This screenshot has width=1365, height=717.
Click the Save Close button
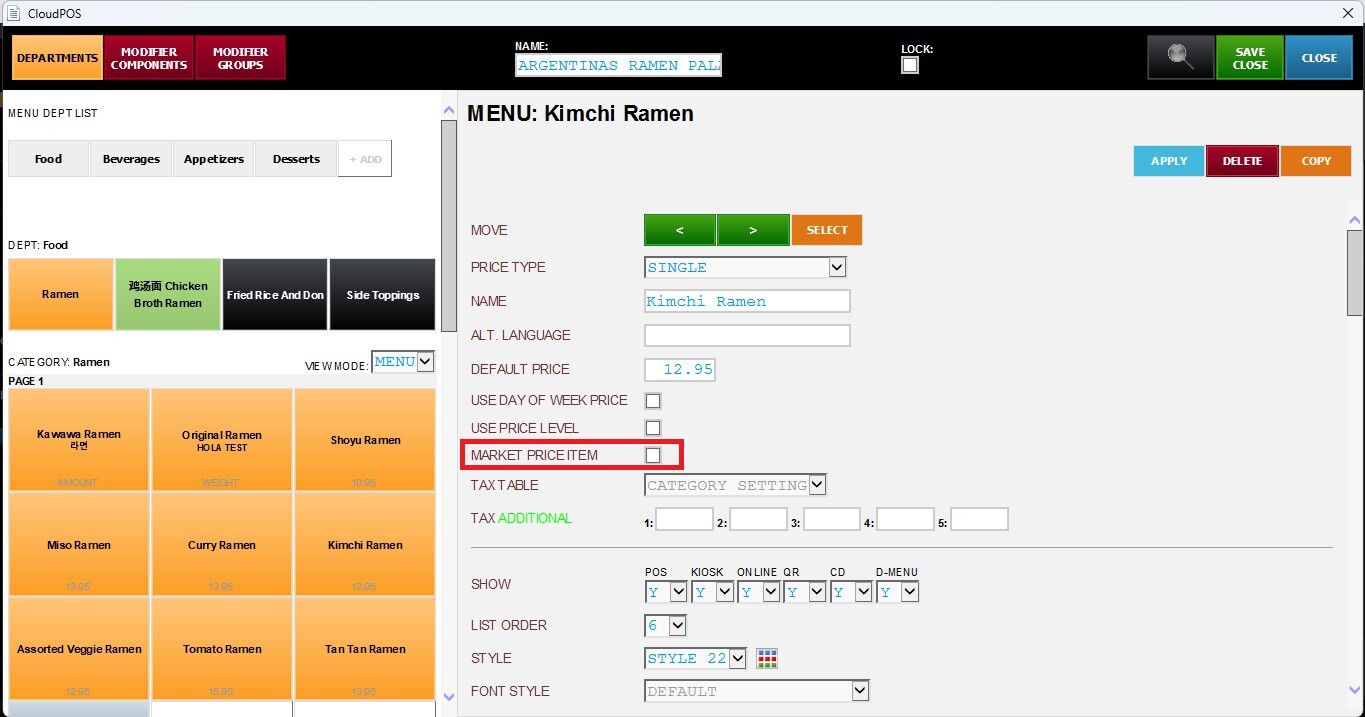[1250, 58]
